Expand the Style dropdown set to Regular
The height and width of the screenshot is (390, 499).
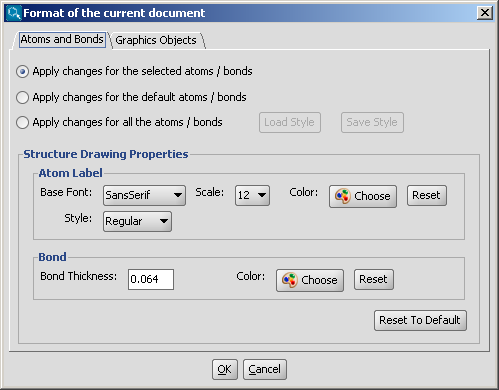click(137, 221)
